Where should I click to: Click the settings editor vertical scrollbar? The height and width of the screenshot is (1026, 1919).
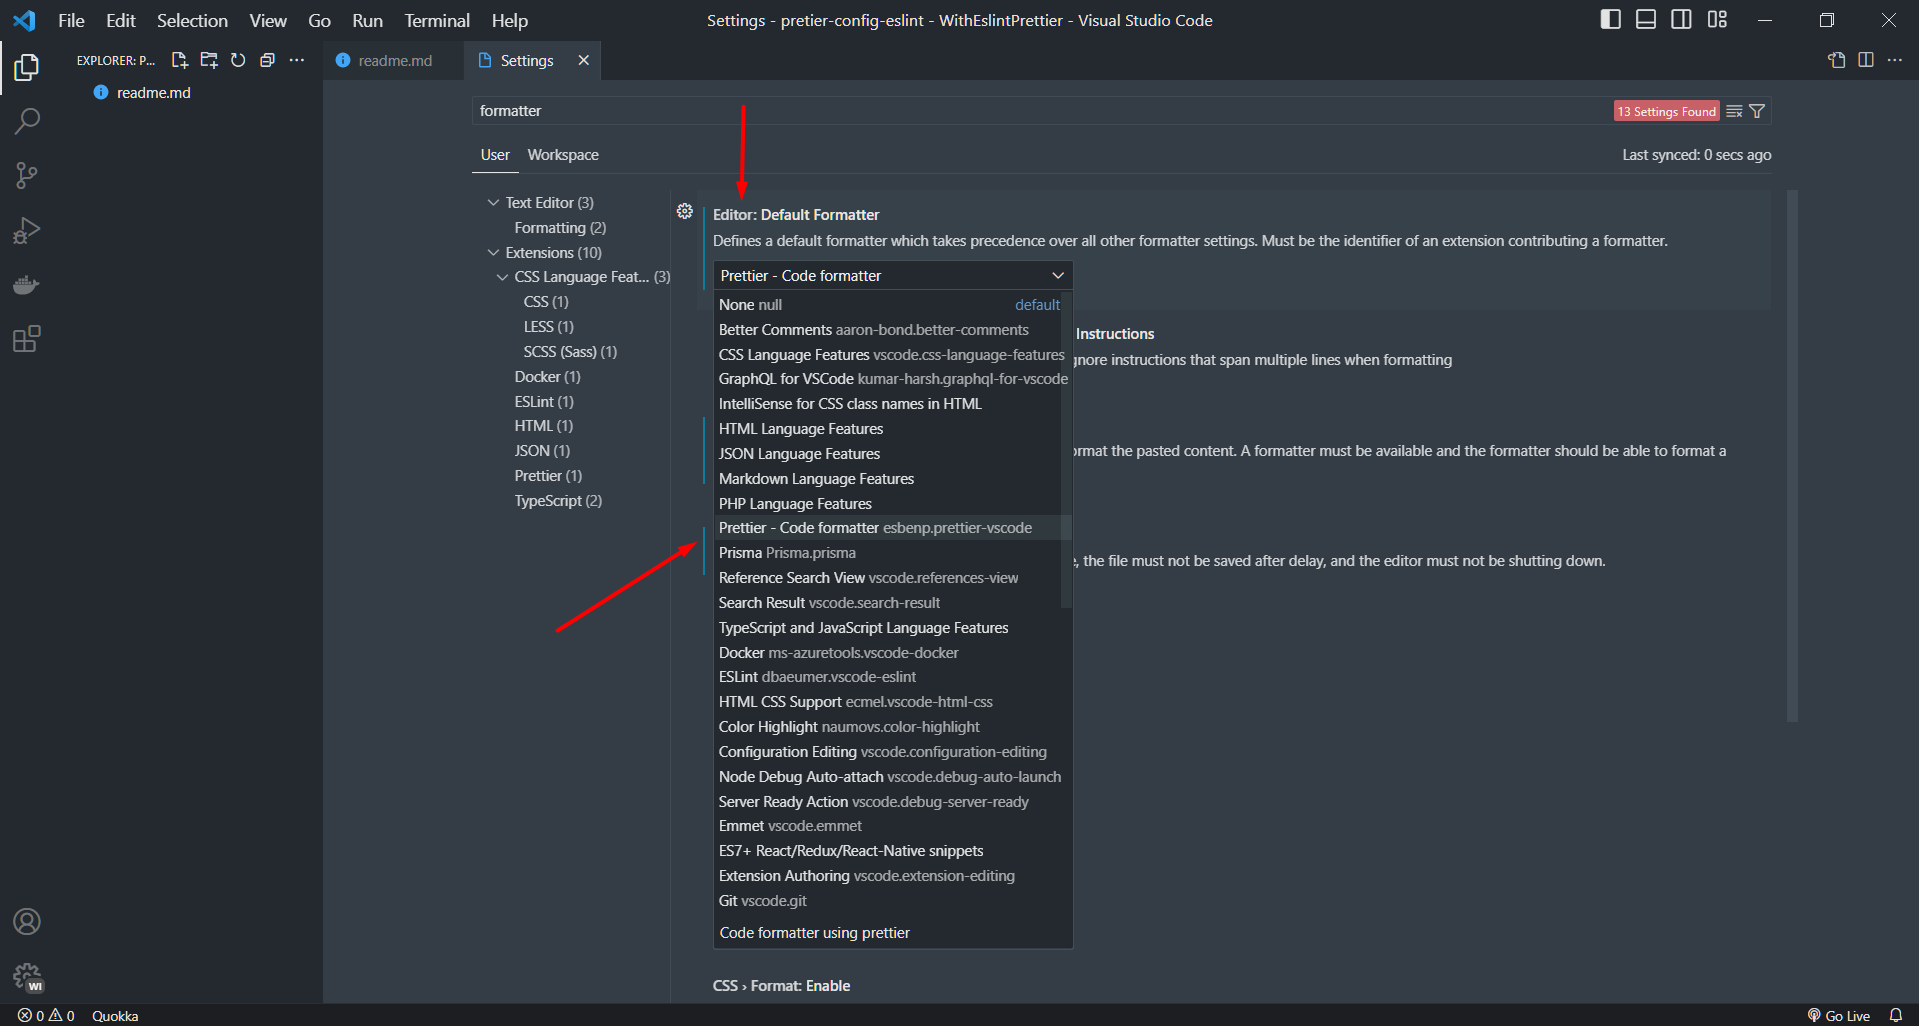click(1792, 456)
